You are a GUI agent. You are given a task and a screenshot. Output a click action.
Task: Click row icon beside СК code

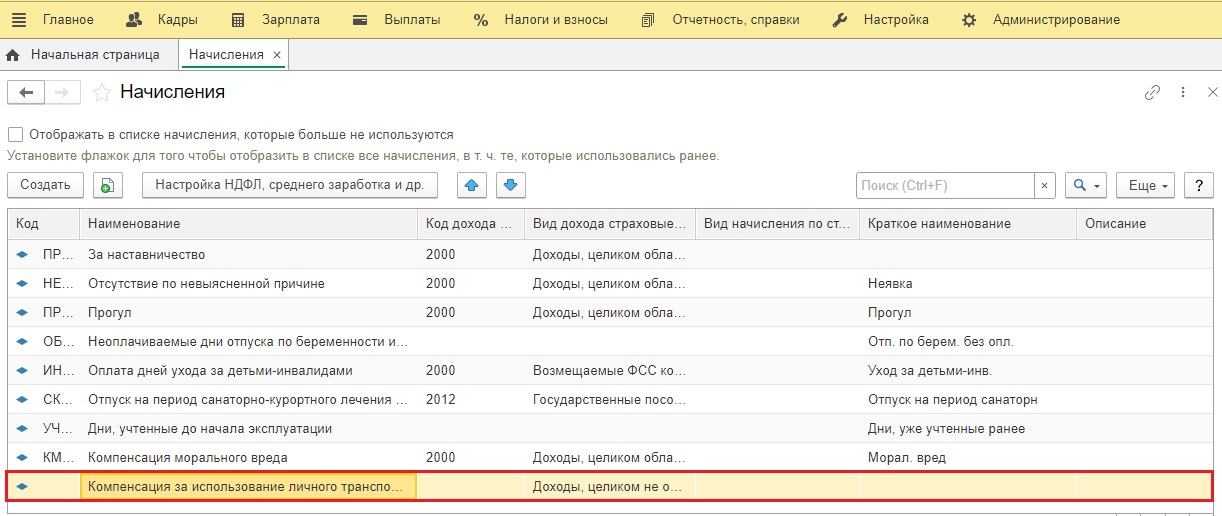click(x=22, y=399)
